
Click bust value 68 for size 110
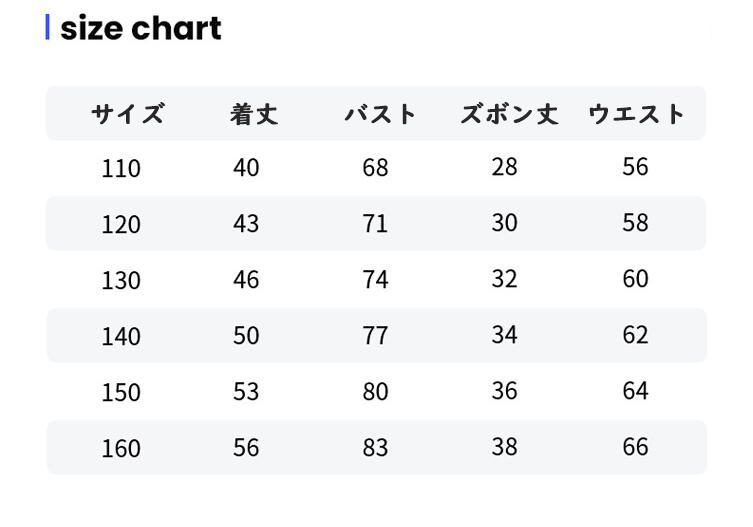click(375, 167)
